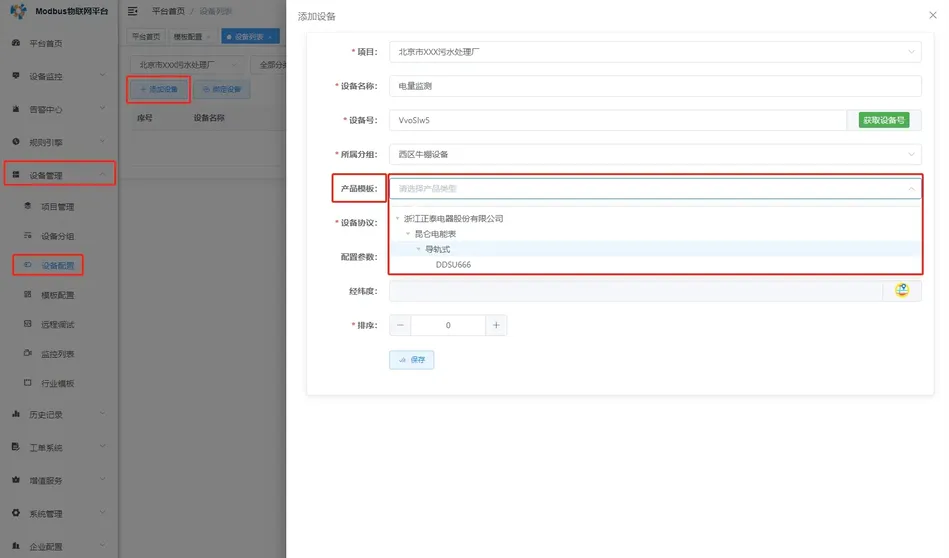Open 远程调试 in the sidebar menu
The height and width of the screenshot is (558, 949).
(57, 325)
